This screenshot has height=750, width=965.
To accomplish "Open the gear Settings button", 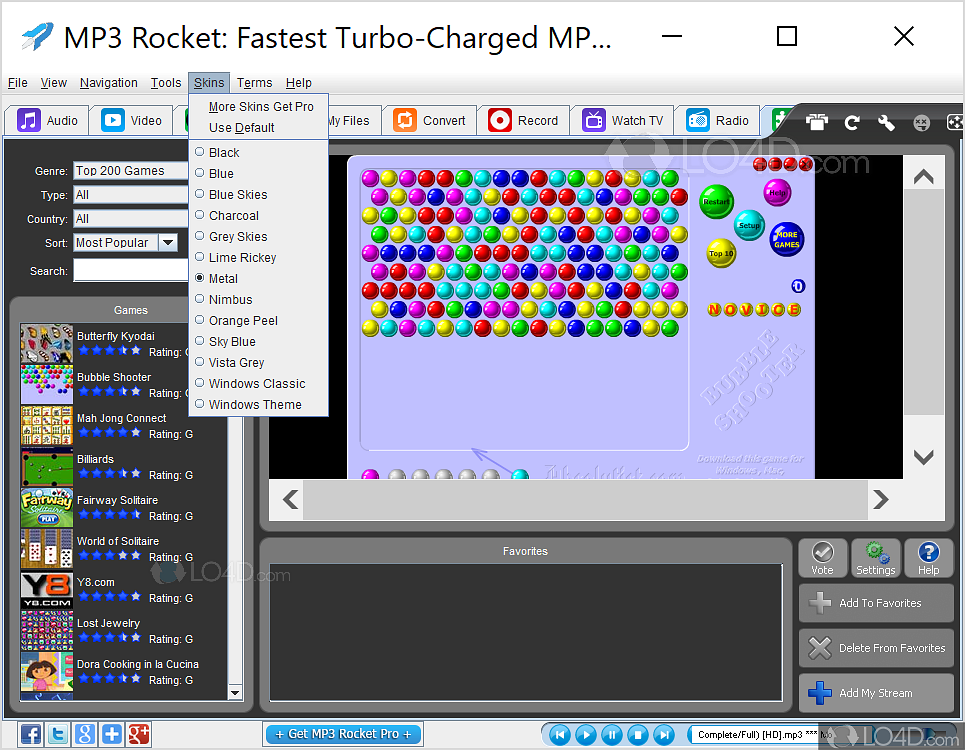I will pyautogui.click(x=875, y=558).
